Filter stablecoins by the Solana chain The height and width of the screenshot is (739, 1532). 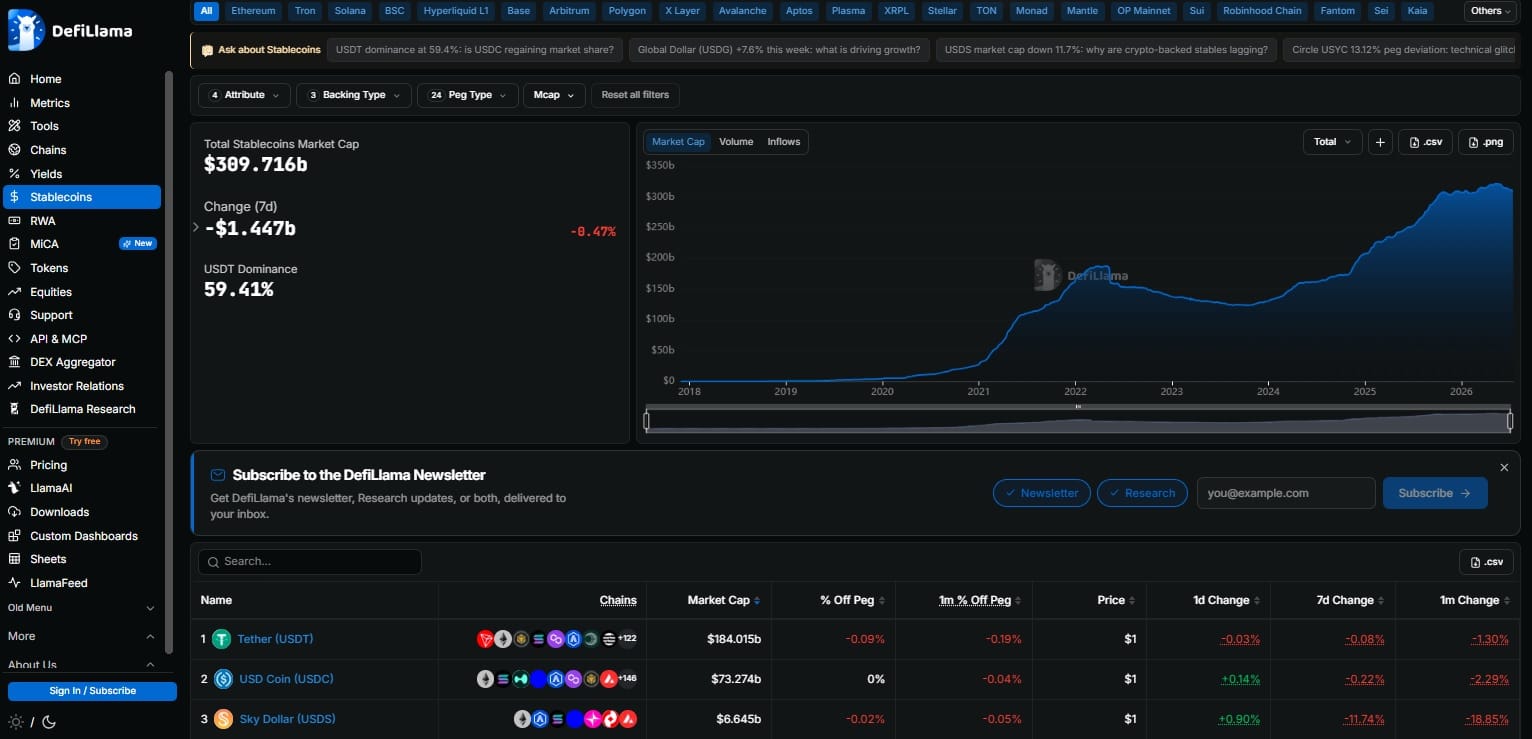pyautogui.click(x=351, y=11)
